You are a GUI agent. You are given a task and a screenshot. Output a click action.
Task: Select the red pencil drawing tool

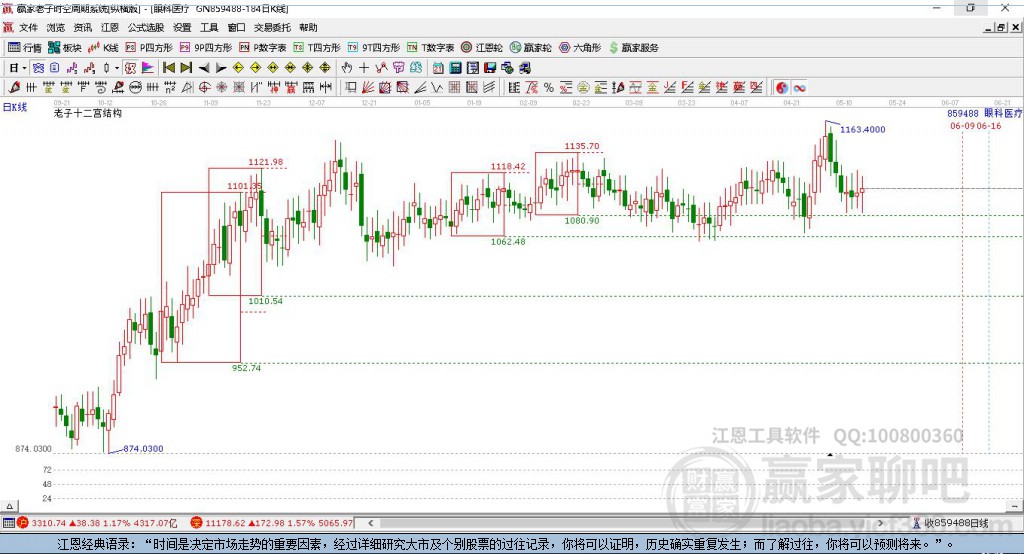coord(14,87)
